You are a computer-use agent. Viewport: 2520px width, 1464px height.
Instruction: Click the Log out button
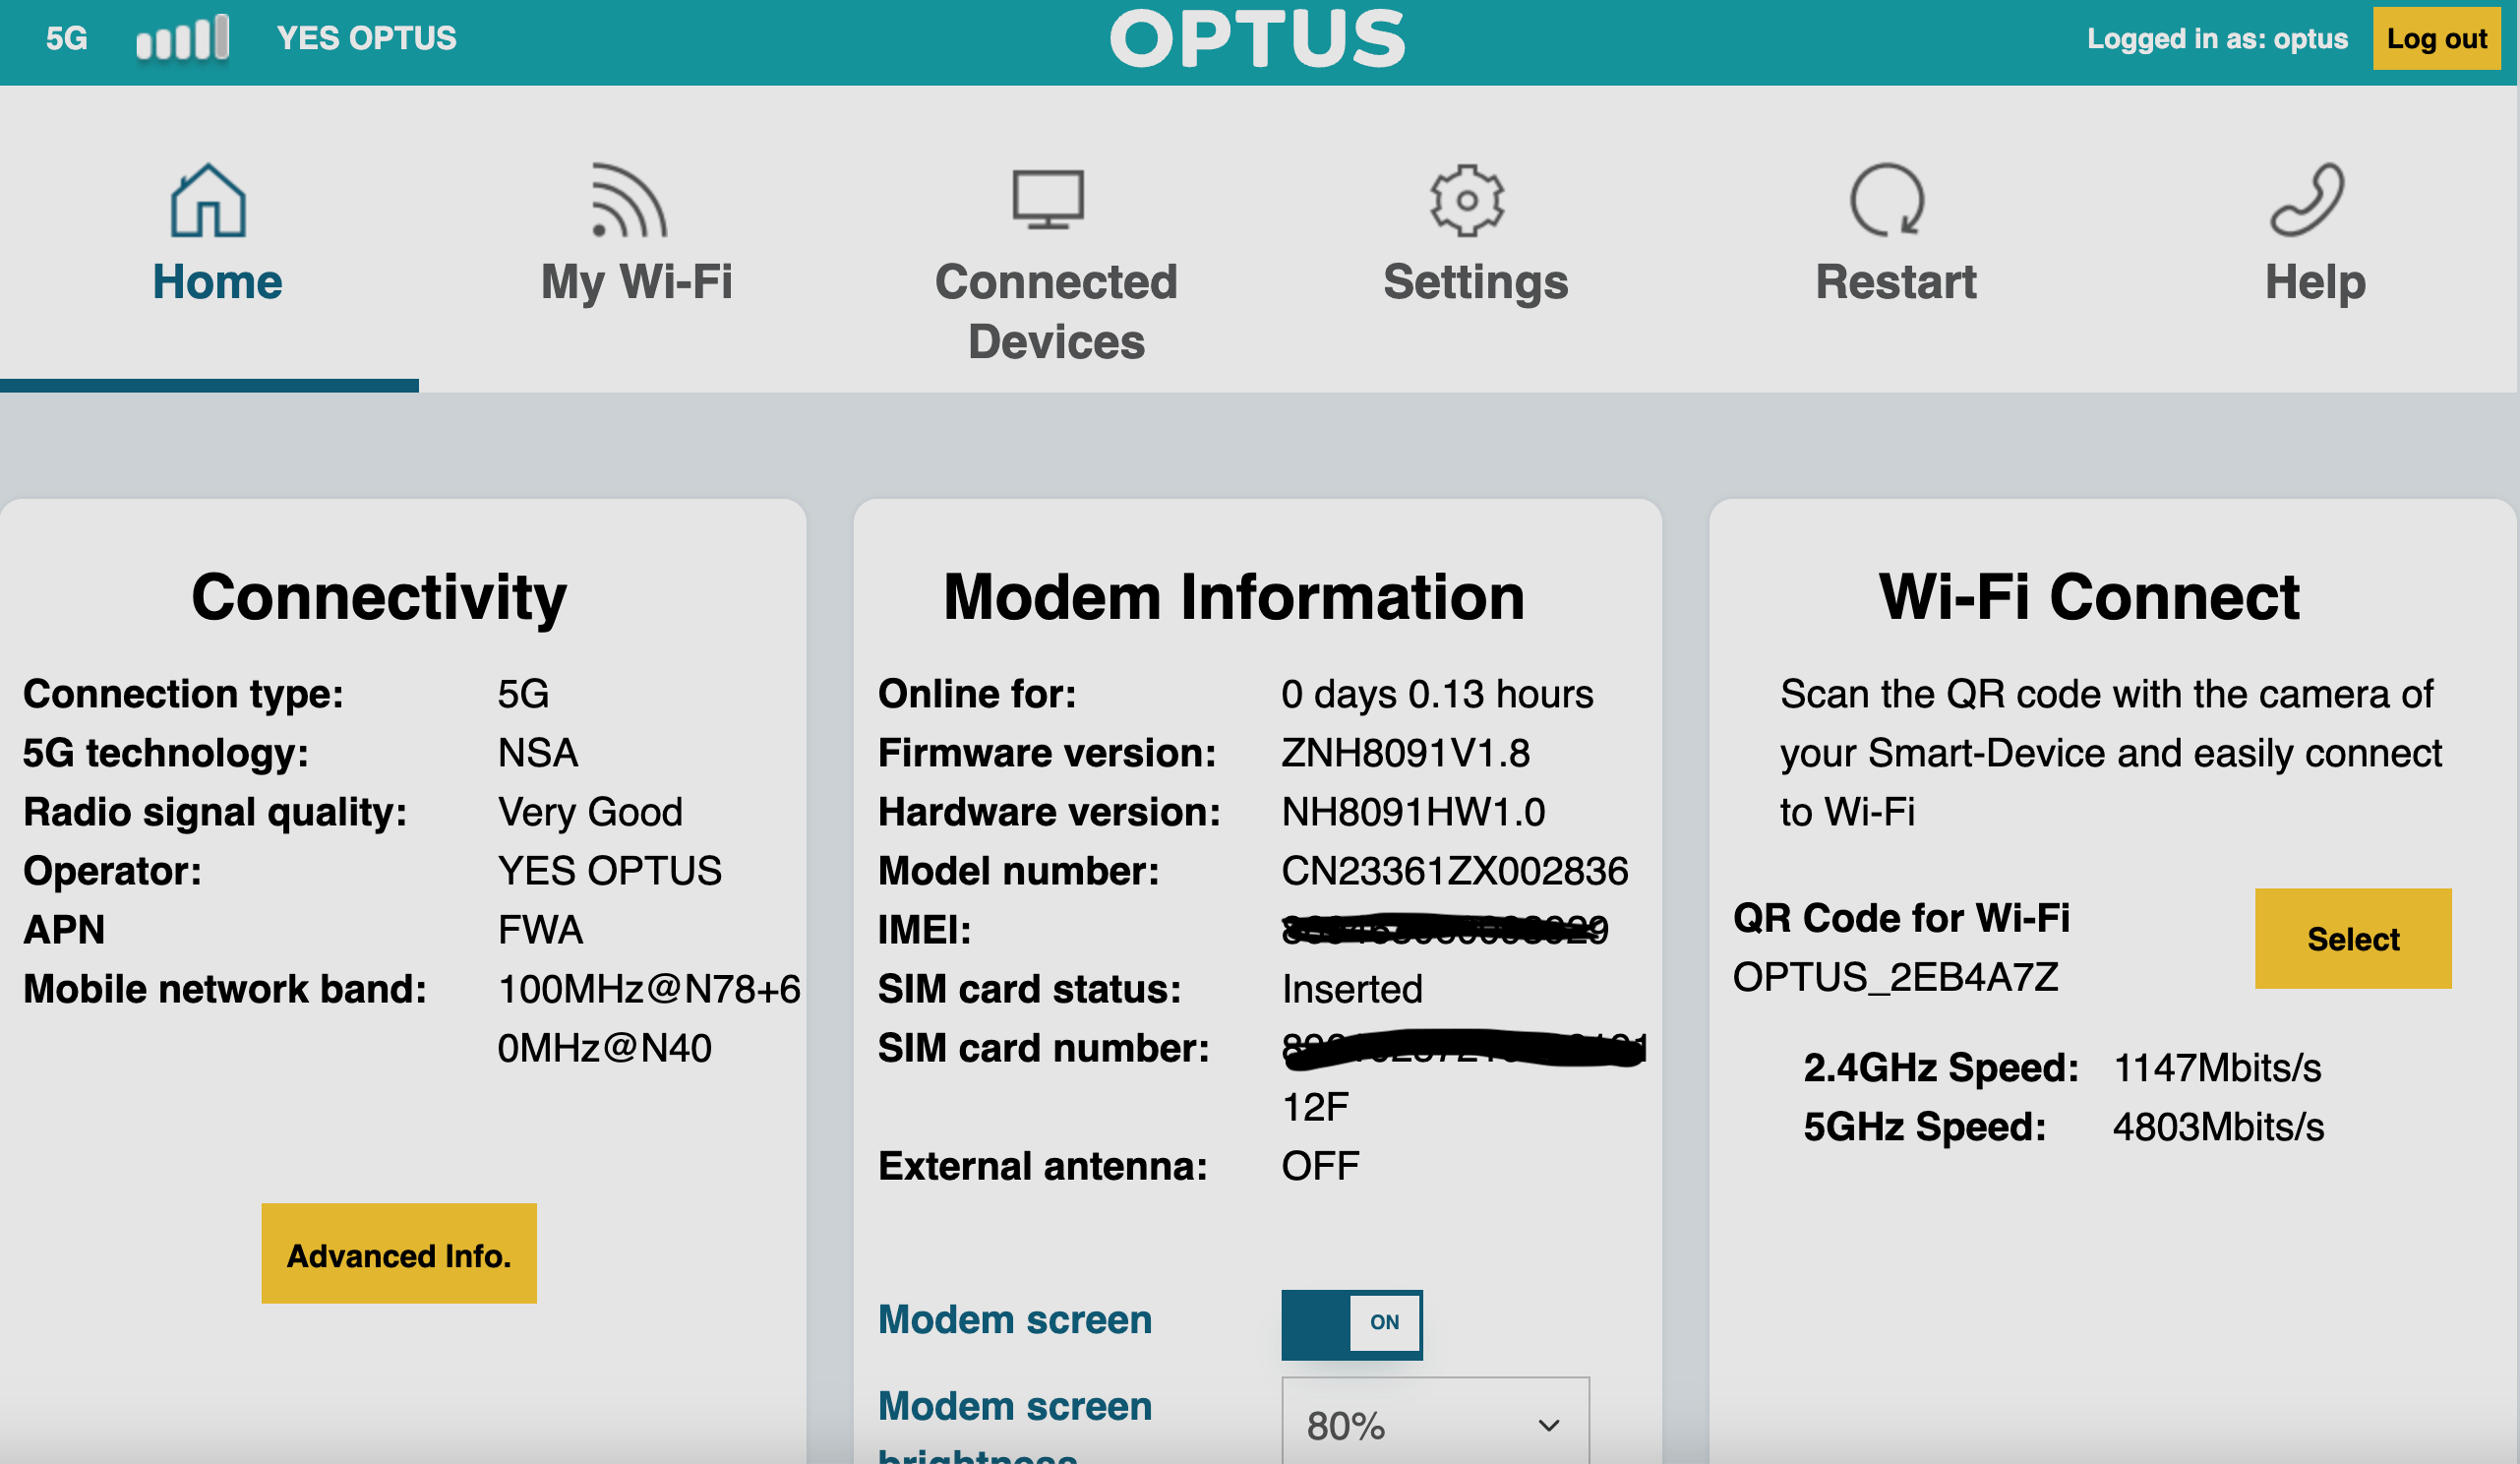(2435, 39)
